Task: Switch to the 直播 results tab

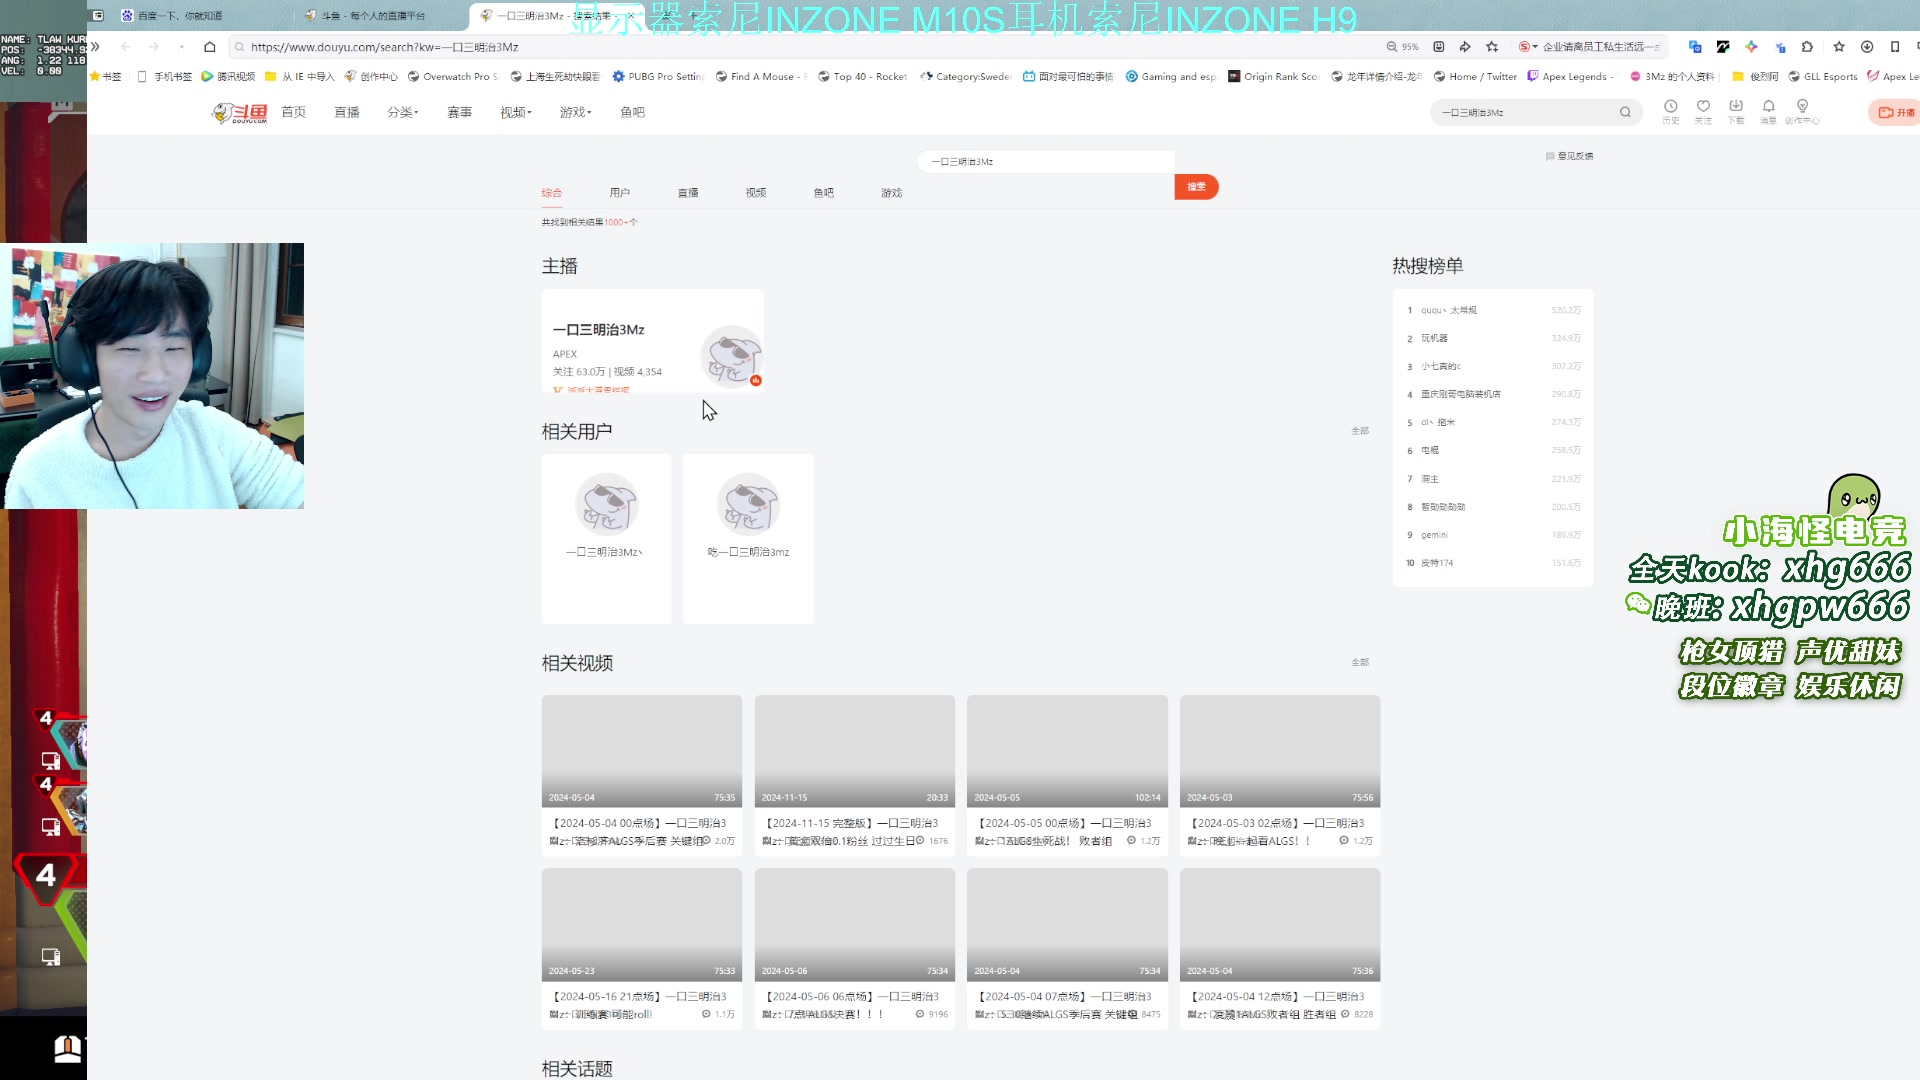Action: click(x=688, y=193)
